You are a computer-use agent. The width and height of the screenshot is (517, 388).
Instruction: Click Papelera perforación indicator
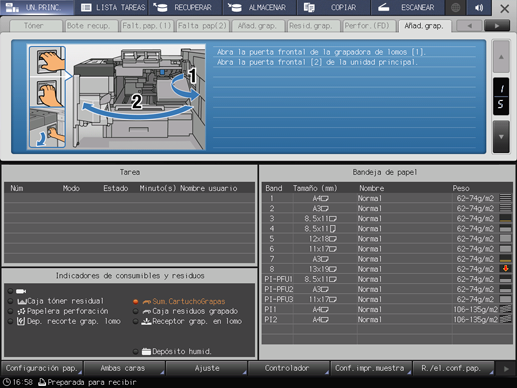point(59,311)
